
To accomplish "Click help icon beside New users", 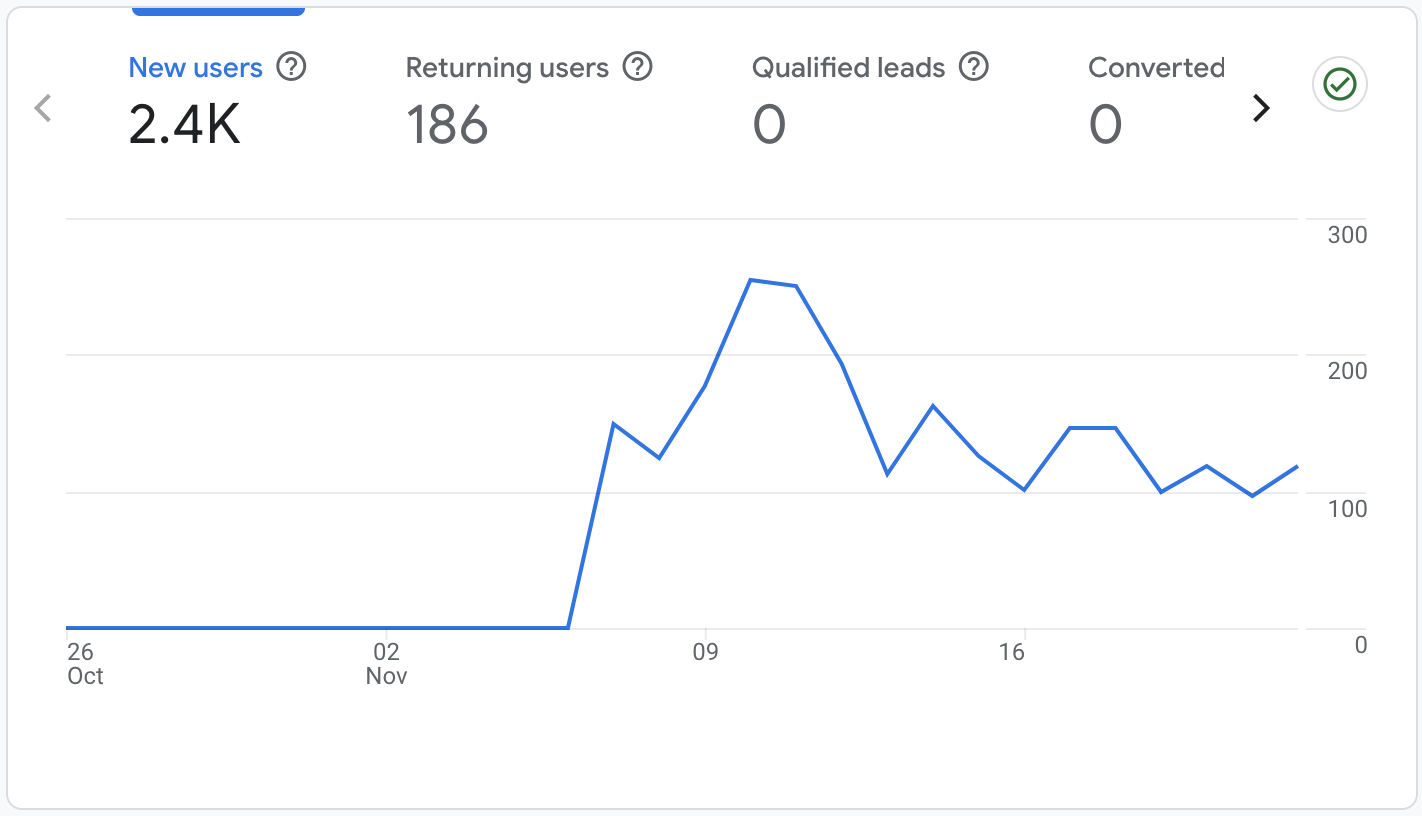I will [291, 67].
